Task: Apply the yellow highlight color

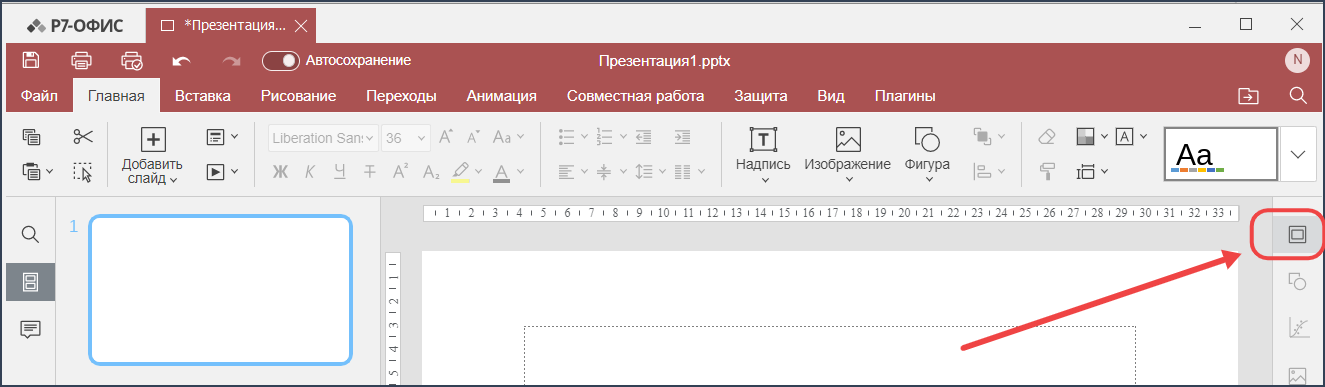Action: coord(461,172)
